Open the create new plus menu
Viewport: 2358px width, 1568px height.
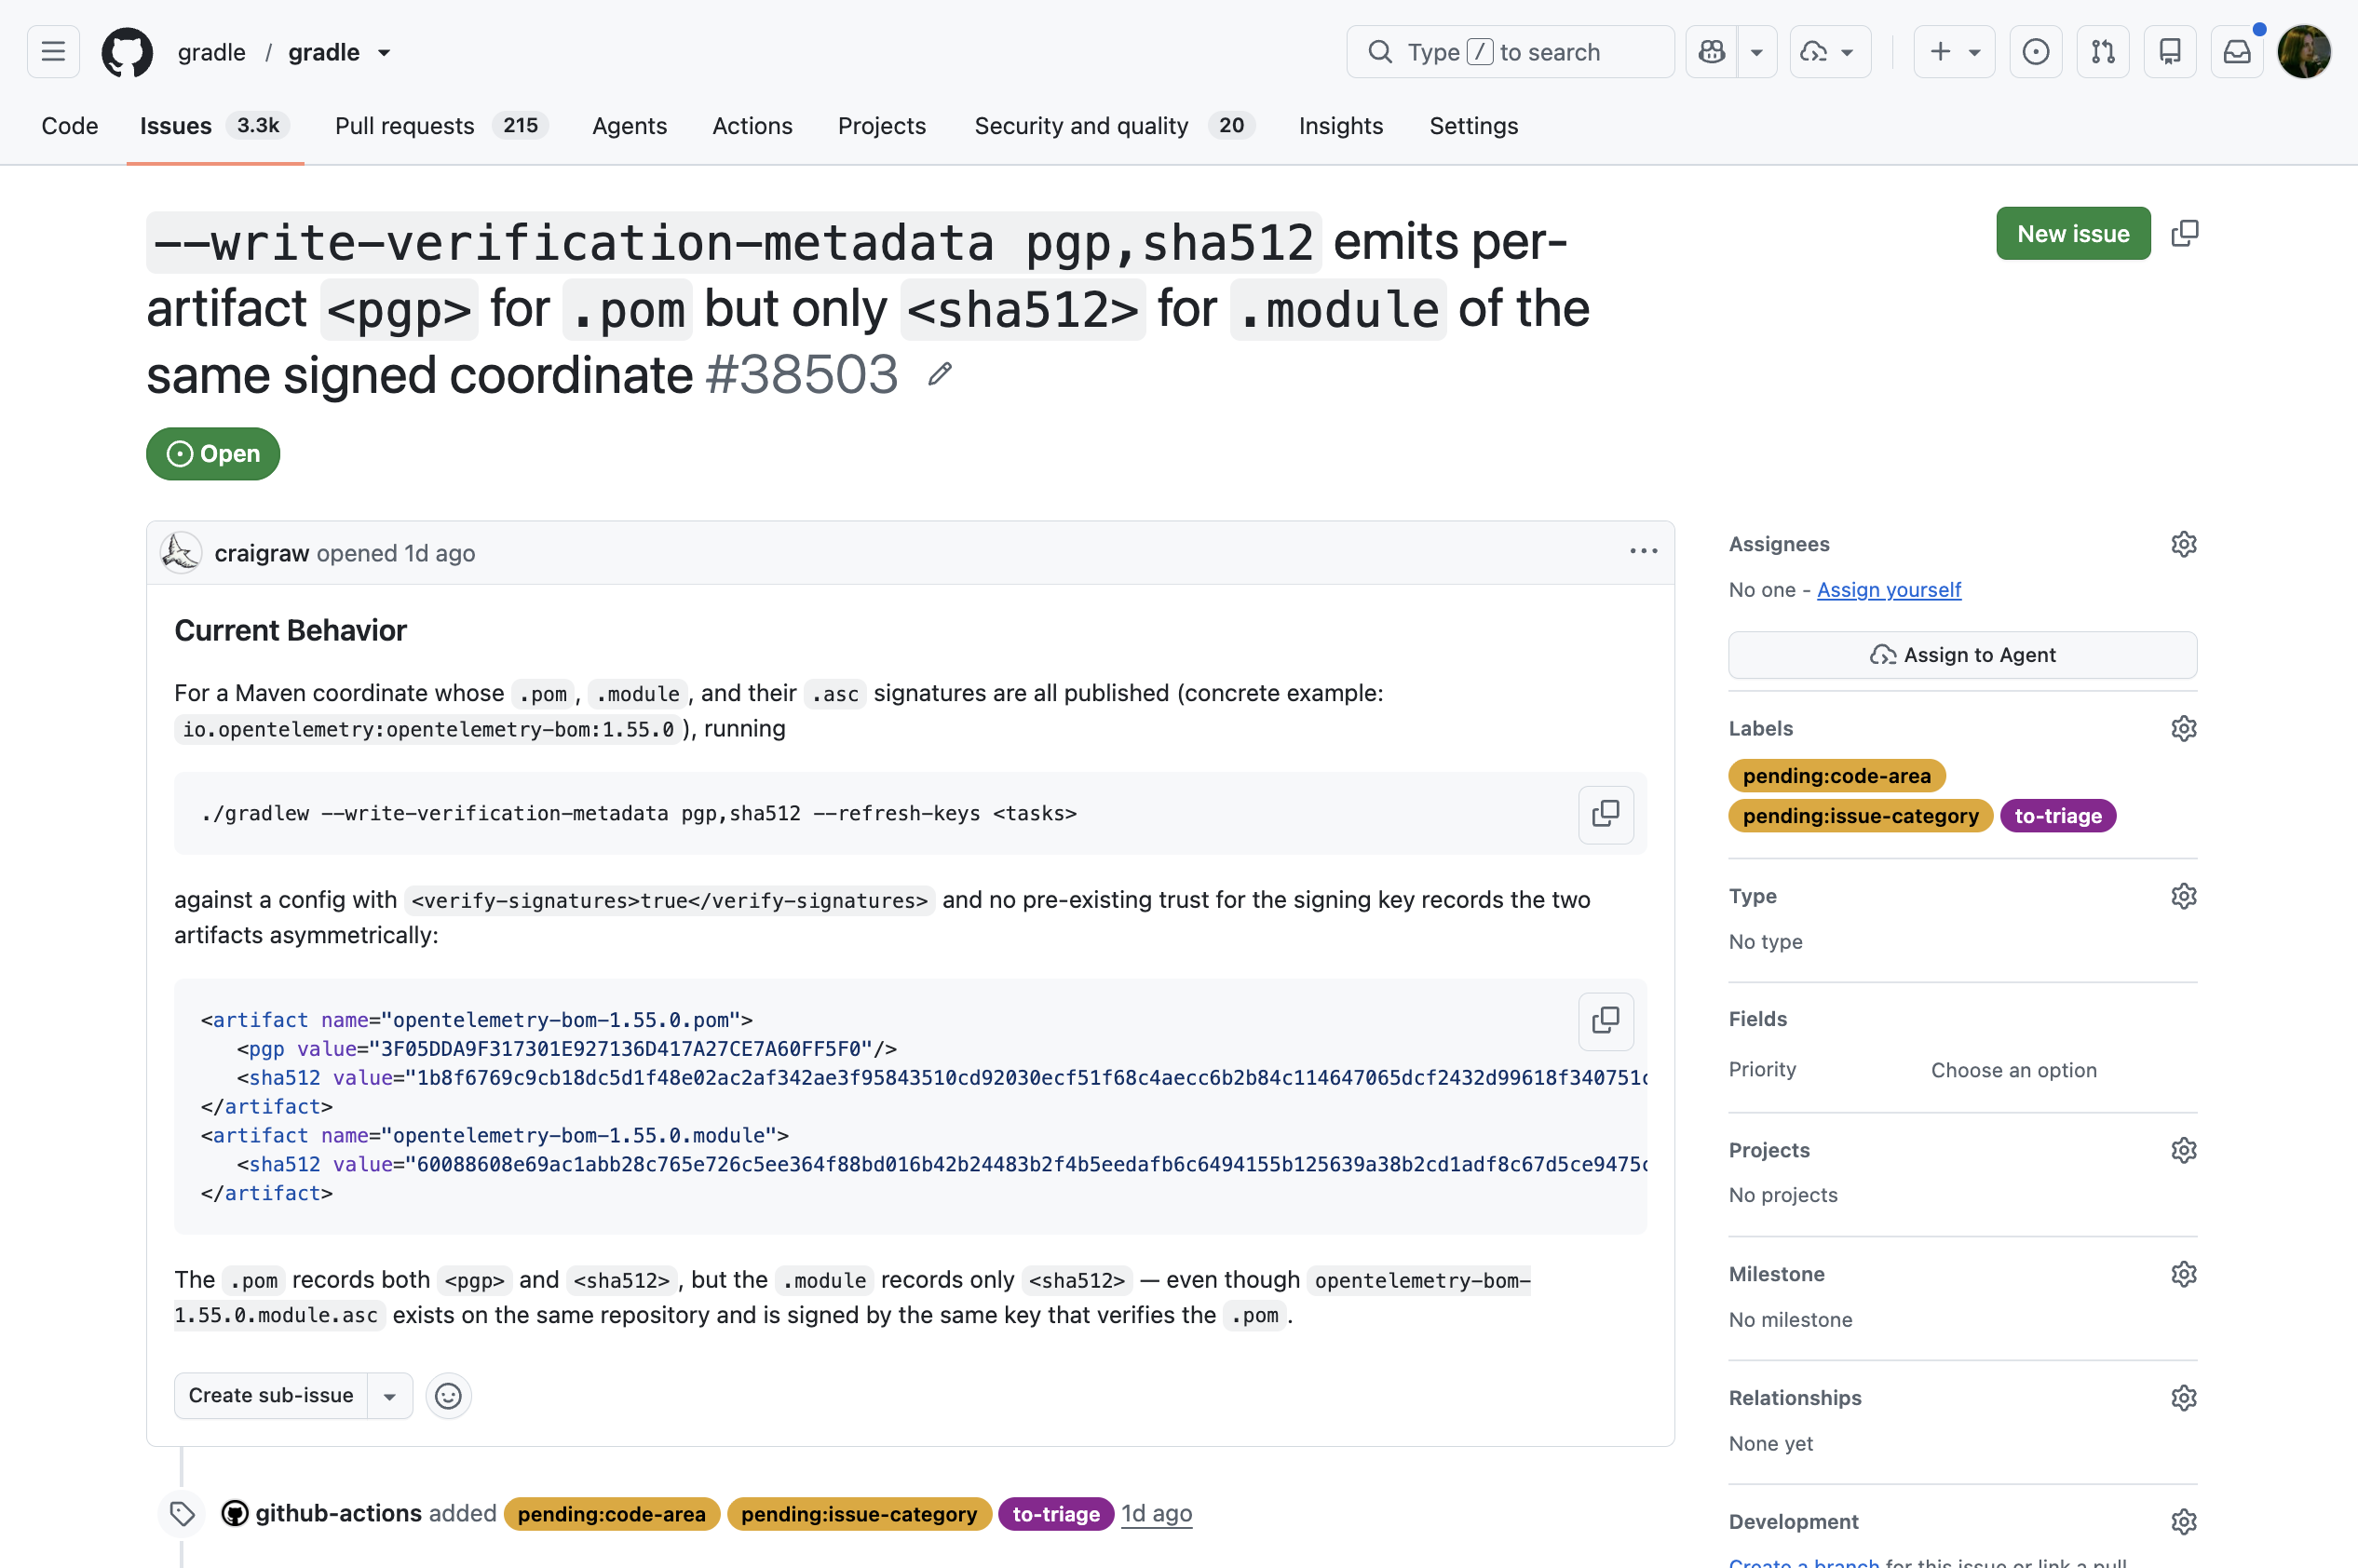[1954, 52]
